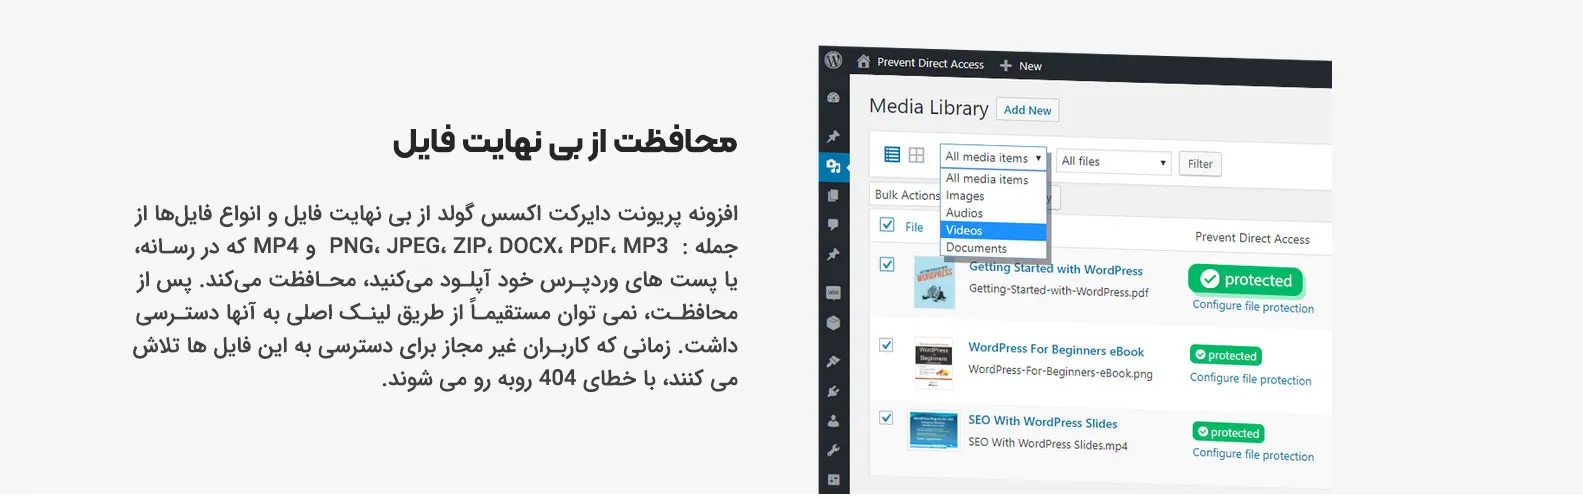Open SEO With WordPress Slides title link
The width and height of the screenshot is (1583, 498).
click(1043, 422)
